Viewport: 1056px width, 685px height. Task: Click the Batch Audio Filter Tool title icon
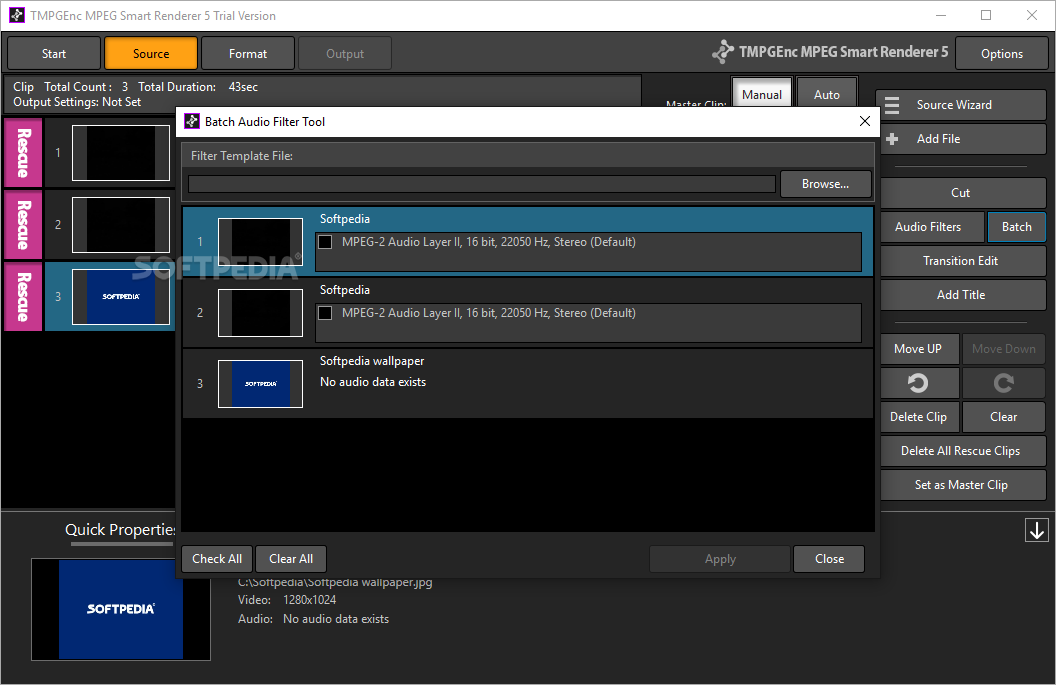pos(192,121)
